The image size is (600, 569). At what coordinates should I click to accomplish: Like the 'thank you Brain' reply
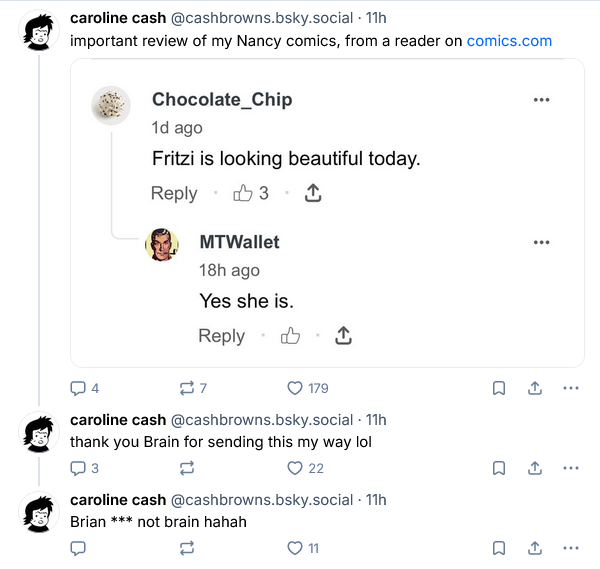coord(295,468)
